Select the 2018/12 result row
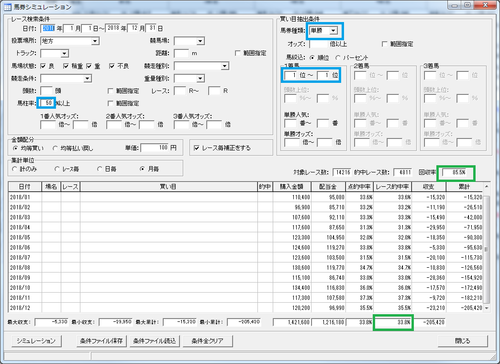 click(246, 308)
